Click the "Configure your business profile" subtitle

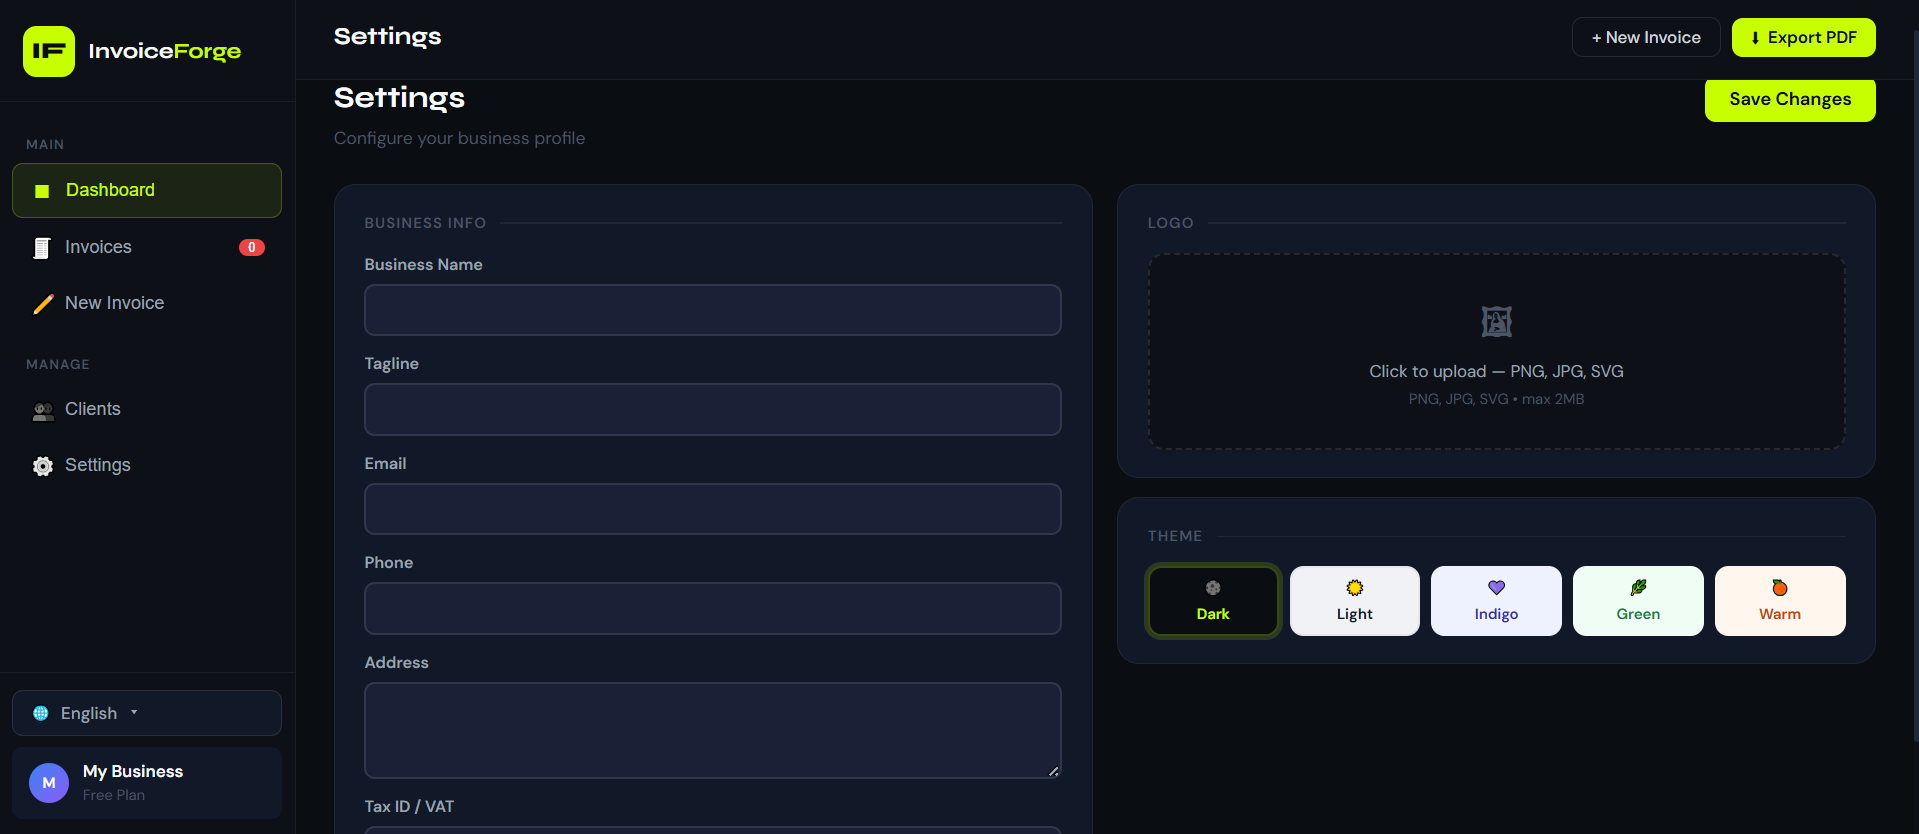460,138
